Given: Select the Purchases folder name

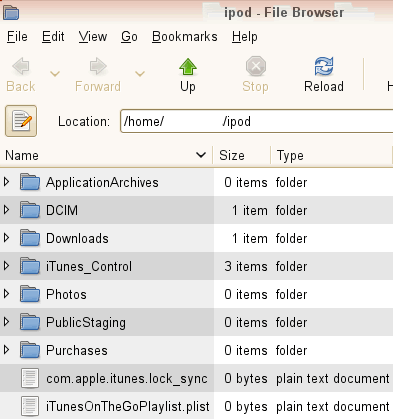Looking at the screenshot, I should point(77,350).
